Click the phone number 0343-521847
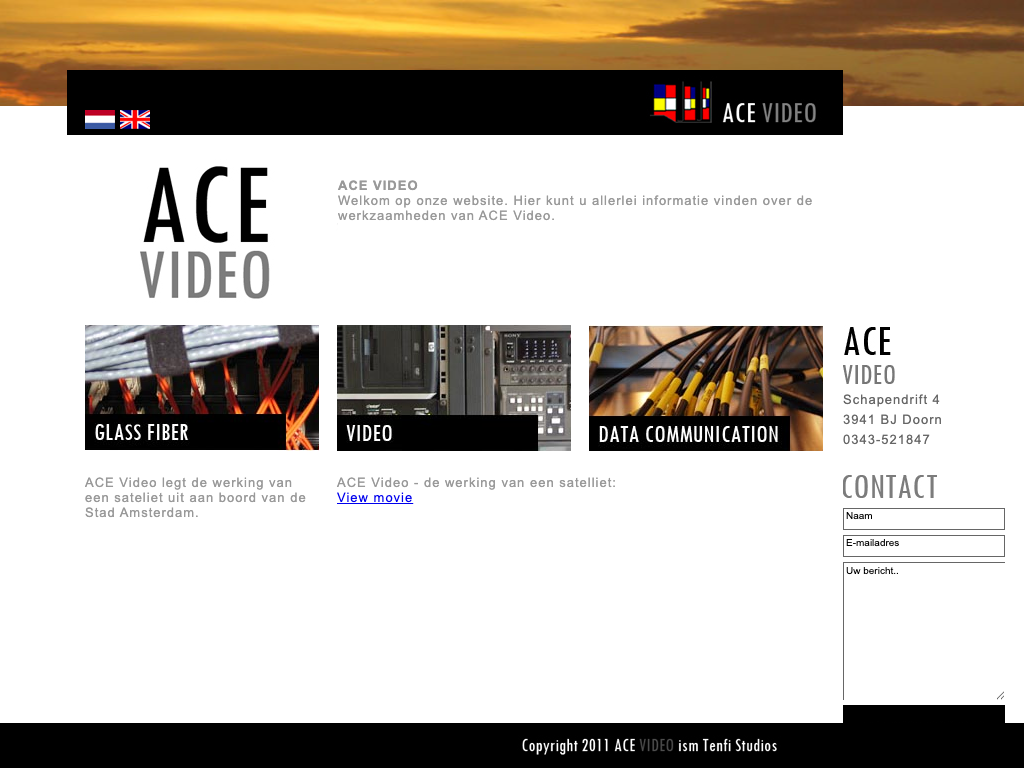Viewport: 1024px width, 768px height. (x=886, y=440)
